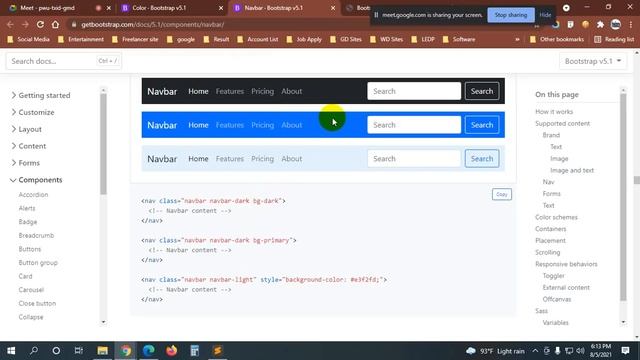
Task: Click Home in the dark navbar
Action: pos(198,91)
